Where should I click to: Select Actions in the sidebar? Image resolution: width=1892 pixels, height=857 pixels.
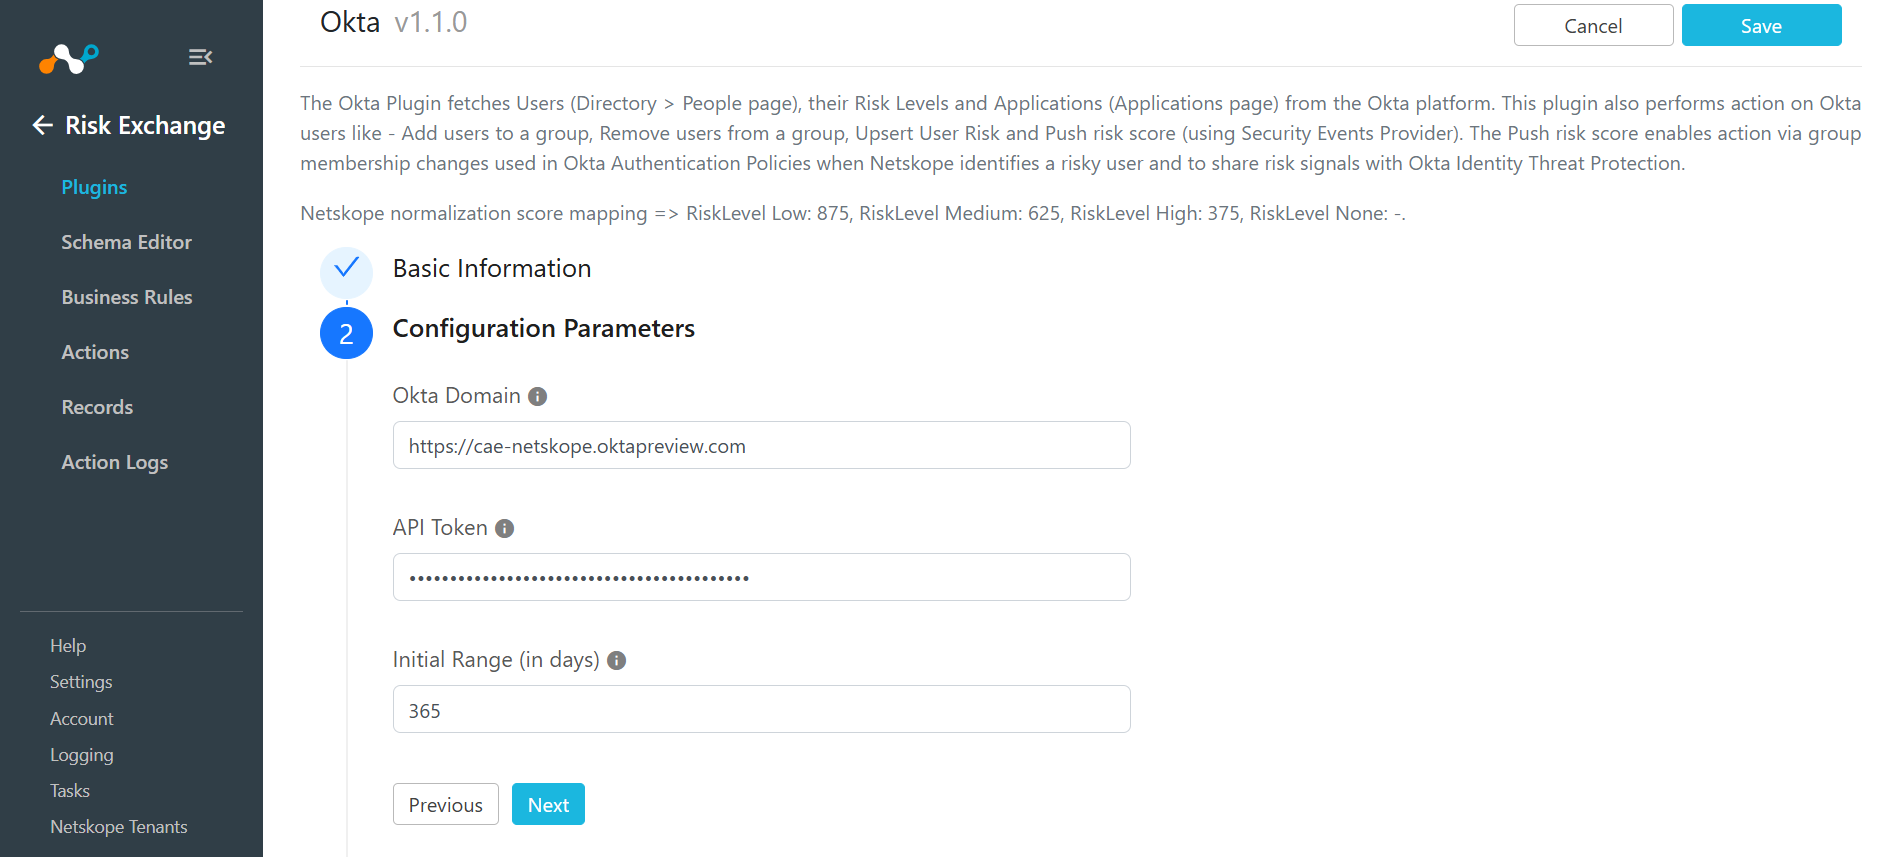coord(95,352)
